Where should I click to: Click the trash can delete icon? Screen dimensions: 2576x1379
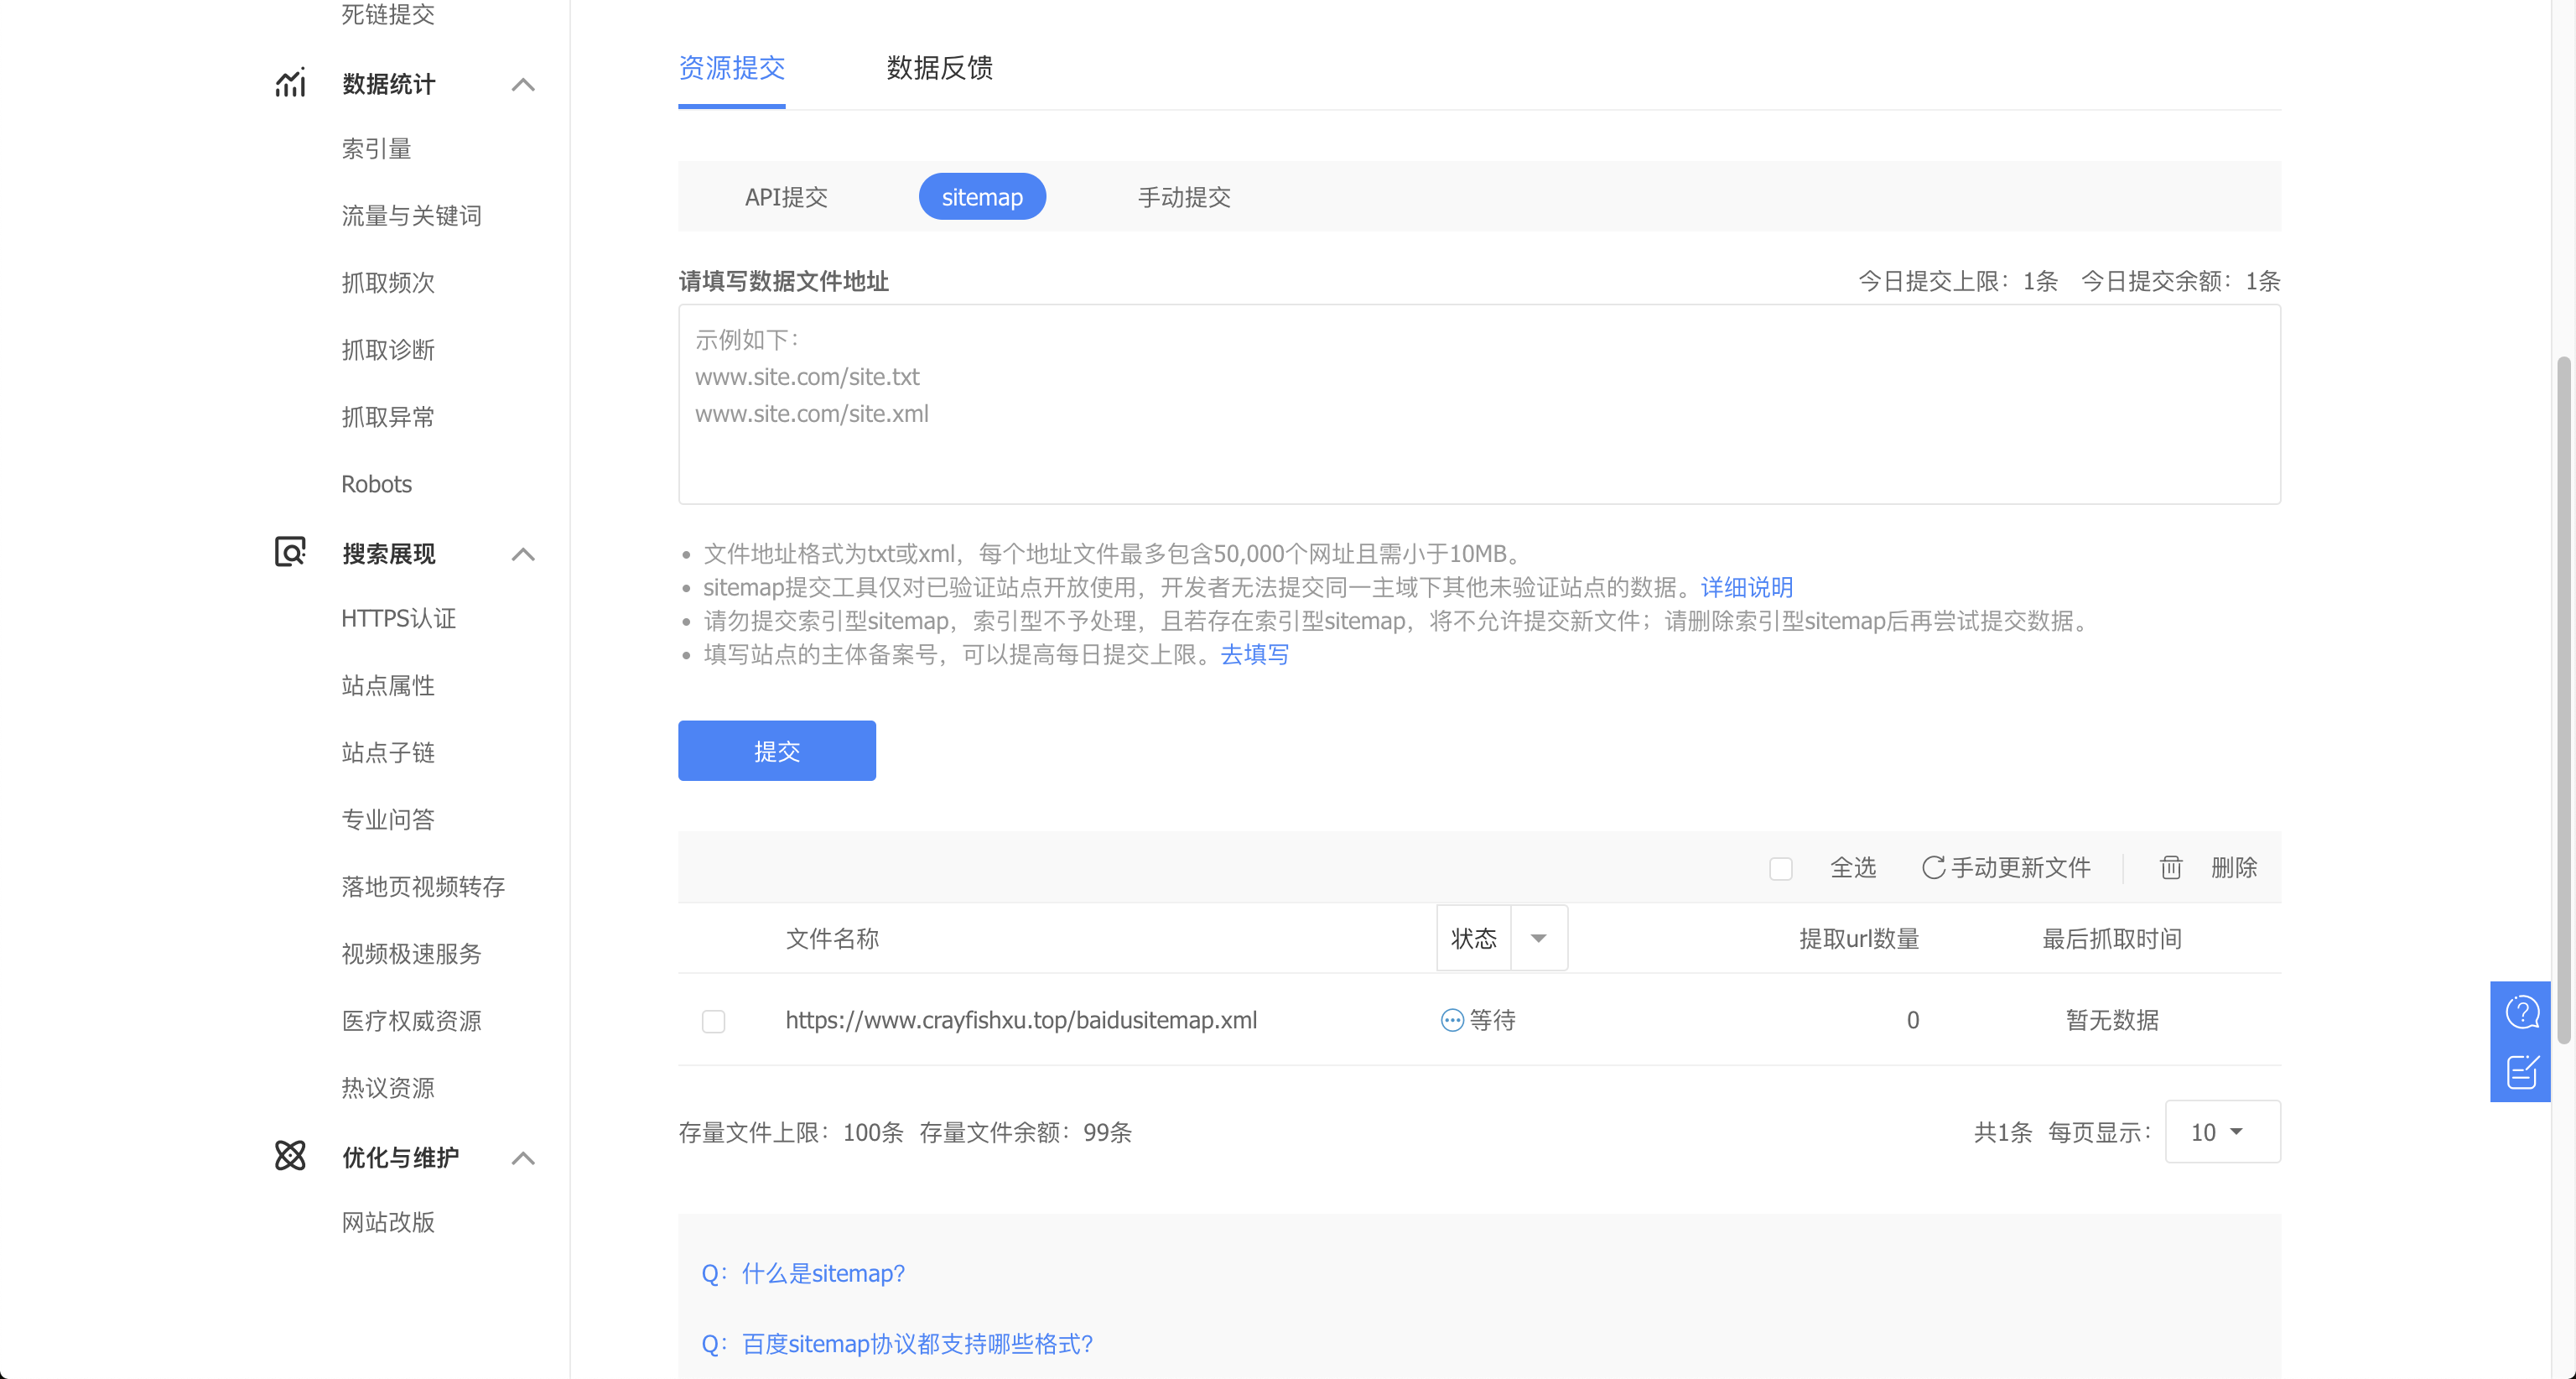click(2170, 867)
